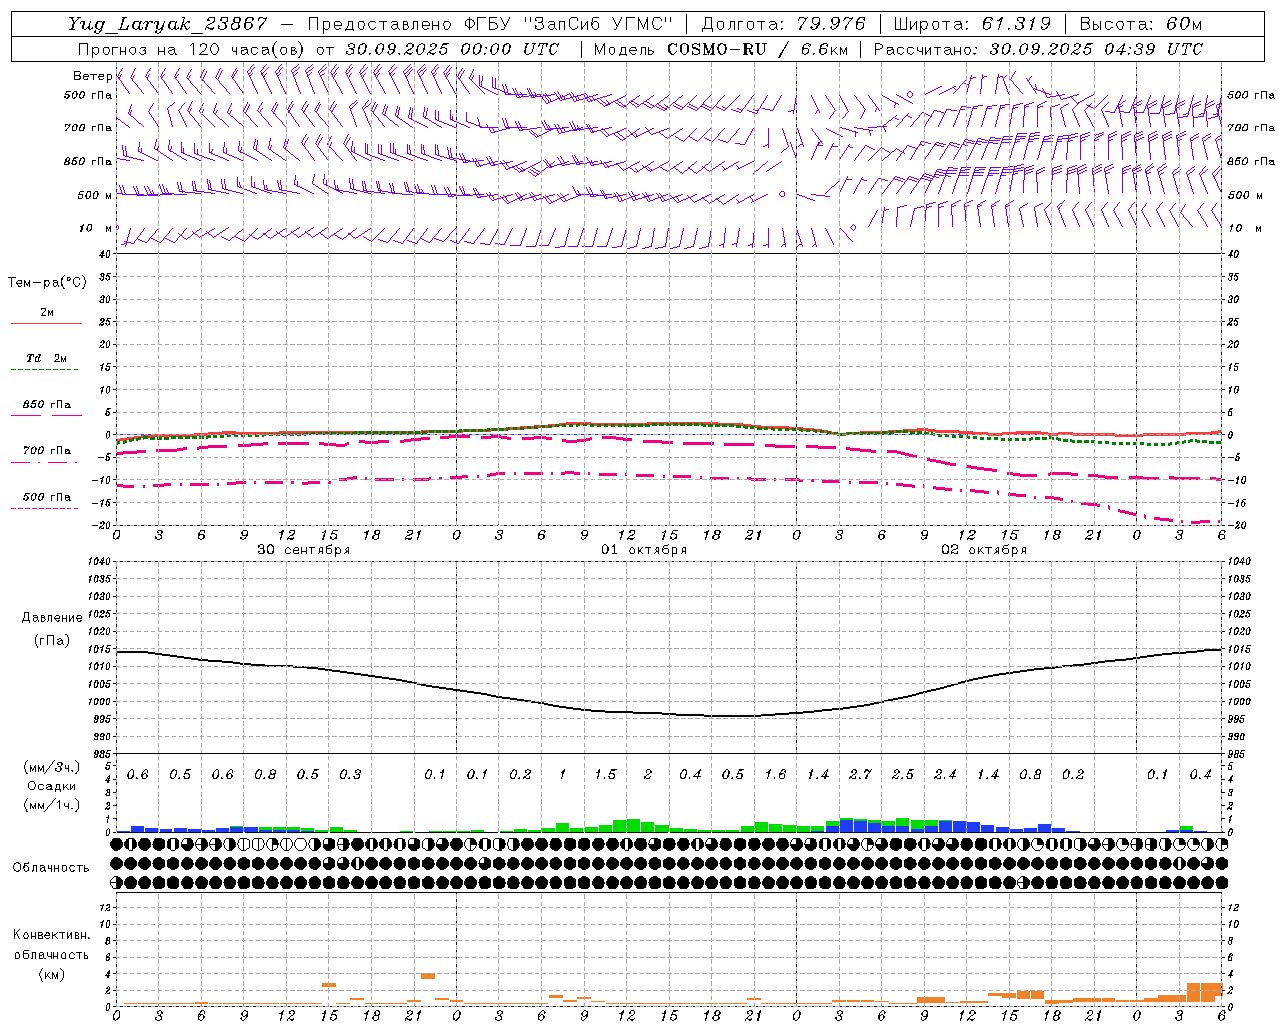The height and width of the screenshot is (1024, 1280).
Task: Click the Модель COSMO-RU / 6.6км text
Action: pos(721,49)
